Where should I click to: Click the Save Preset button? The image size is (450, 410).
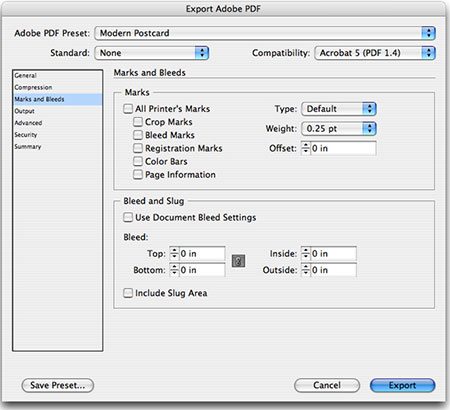tap(58, 385)
